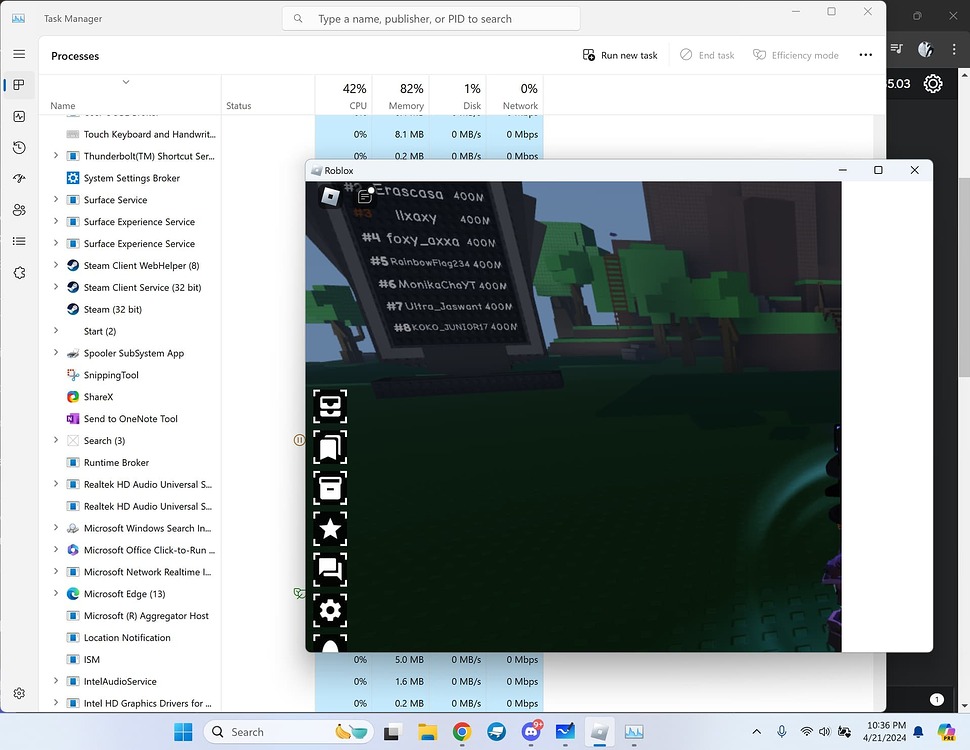This screenshot has height=750, width=970.
Task: Click the Task Manager search field
Action: click(x=430, y=18)
